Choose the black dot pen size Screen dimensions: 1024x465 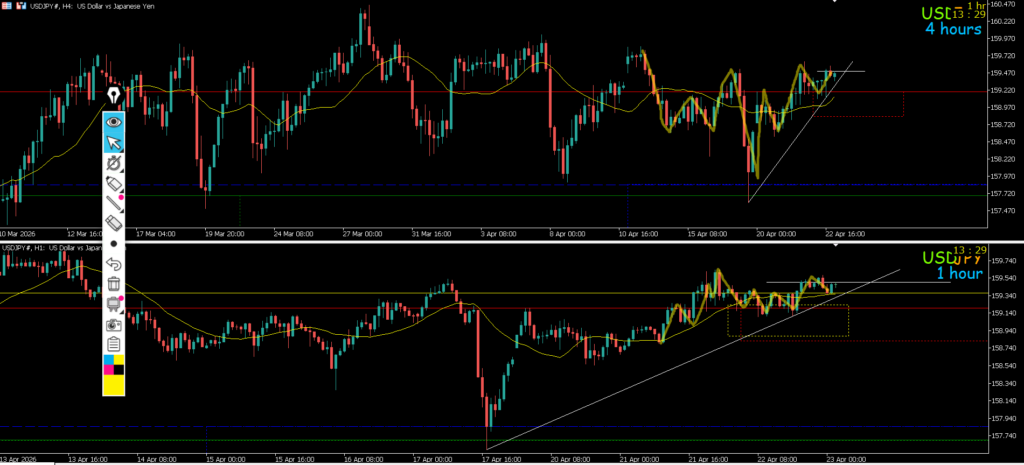click(114, 244)
